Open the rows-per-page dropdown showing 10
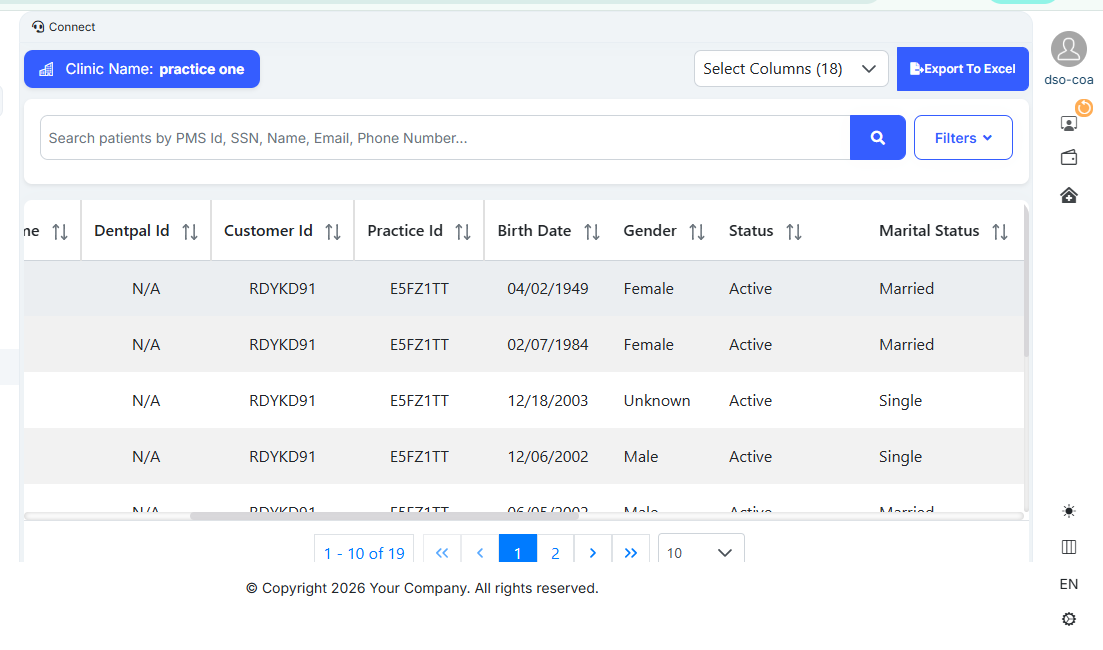Screen dimensions: 1103x650 (x=701, y=552)
